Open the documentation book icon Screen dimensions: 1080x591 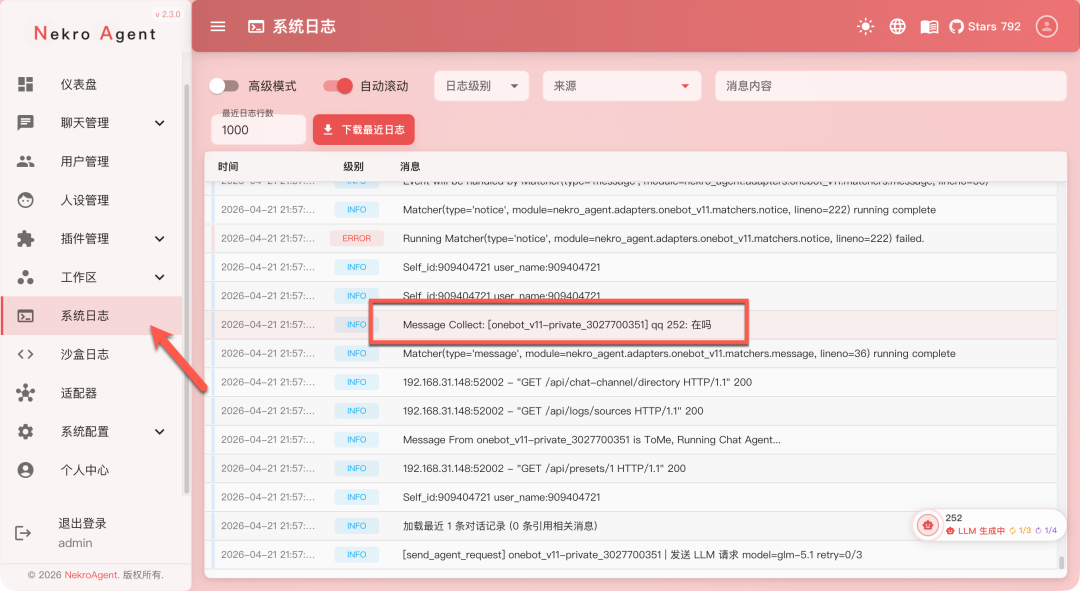tap(929, 27)
